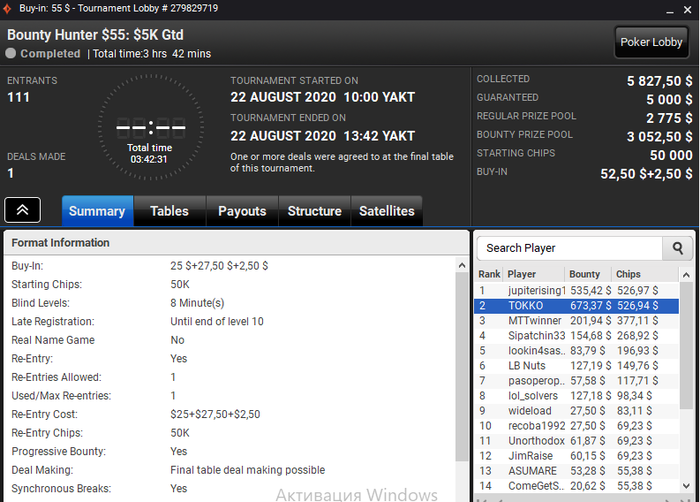Sort by Bounty column header

pos(588,274)
